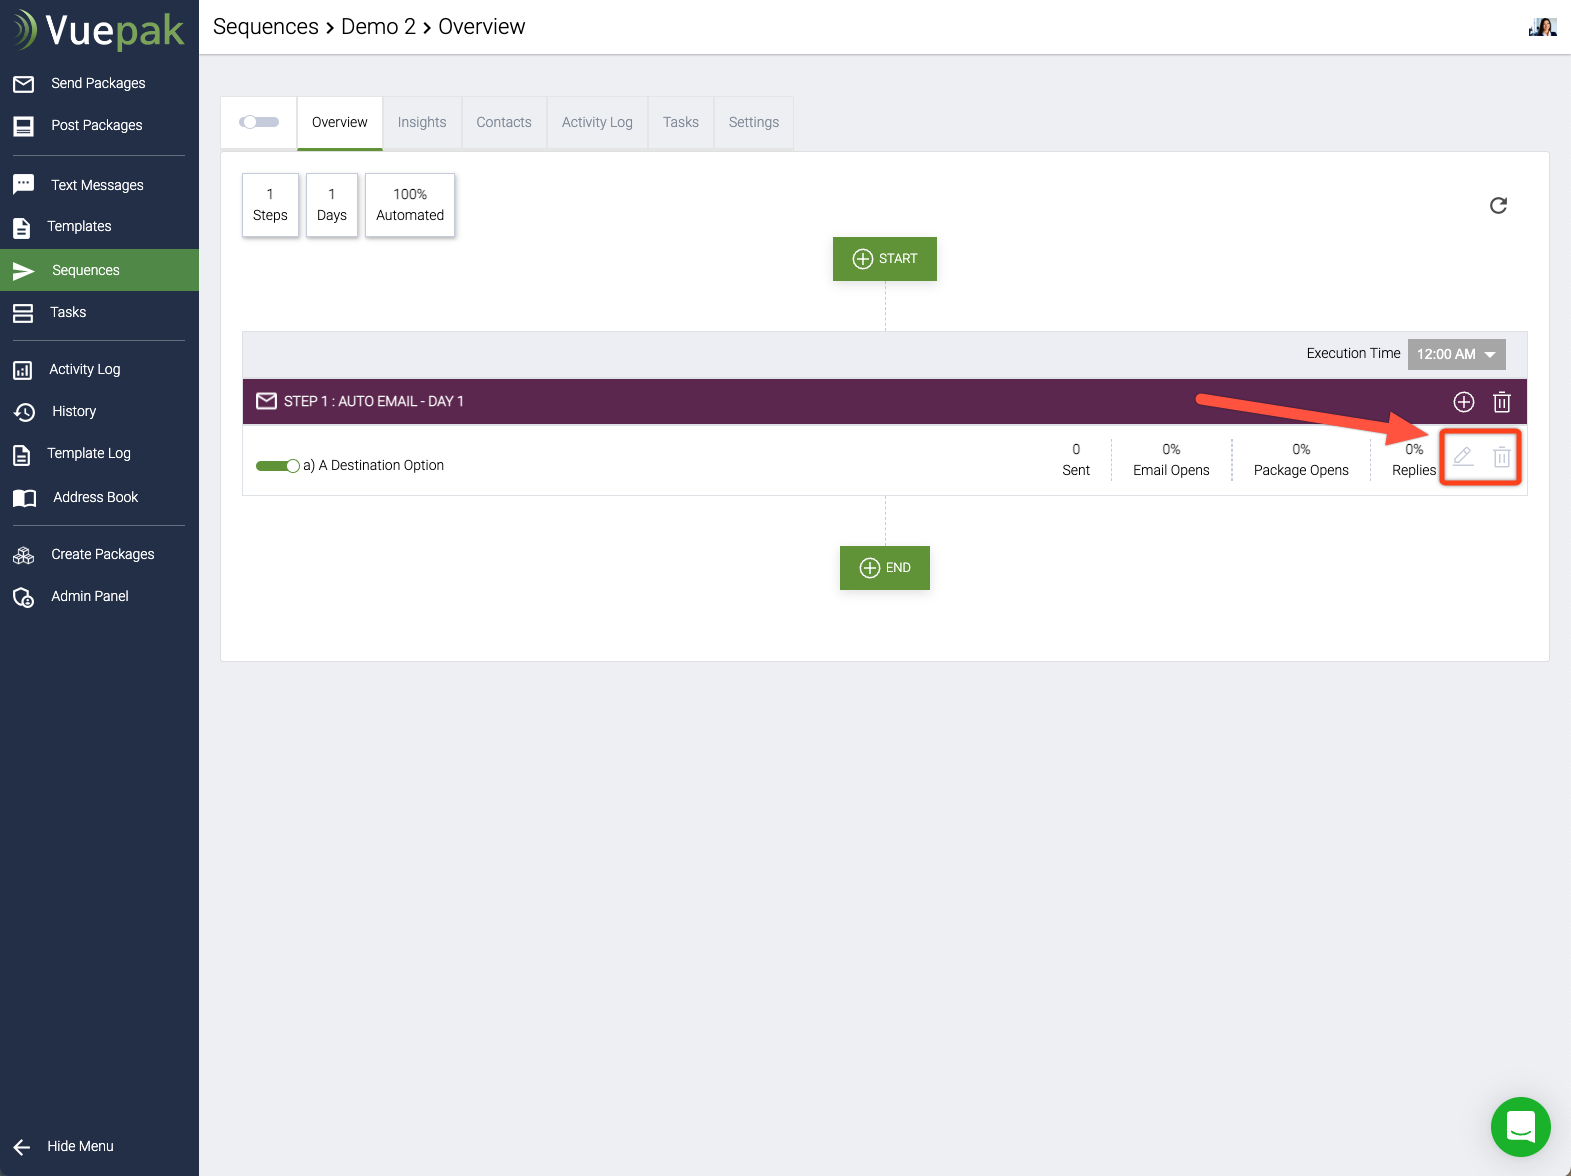Open Address Book in the sidebar
The height and width of the screenshot is (1176, 1571).
[95, 497]
